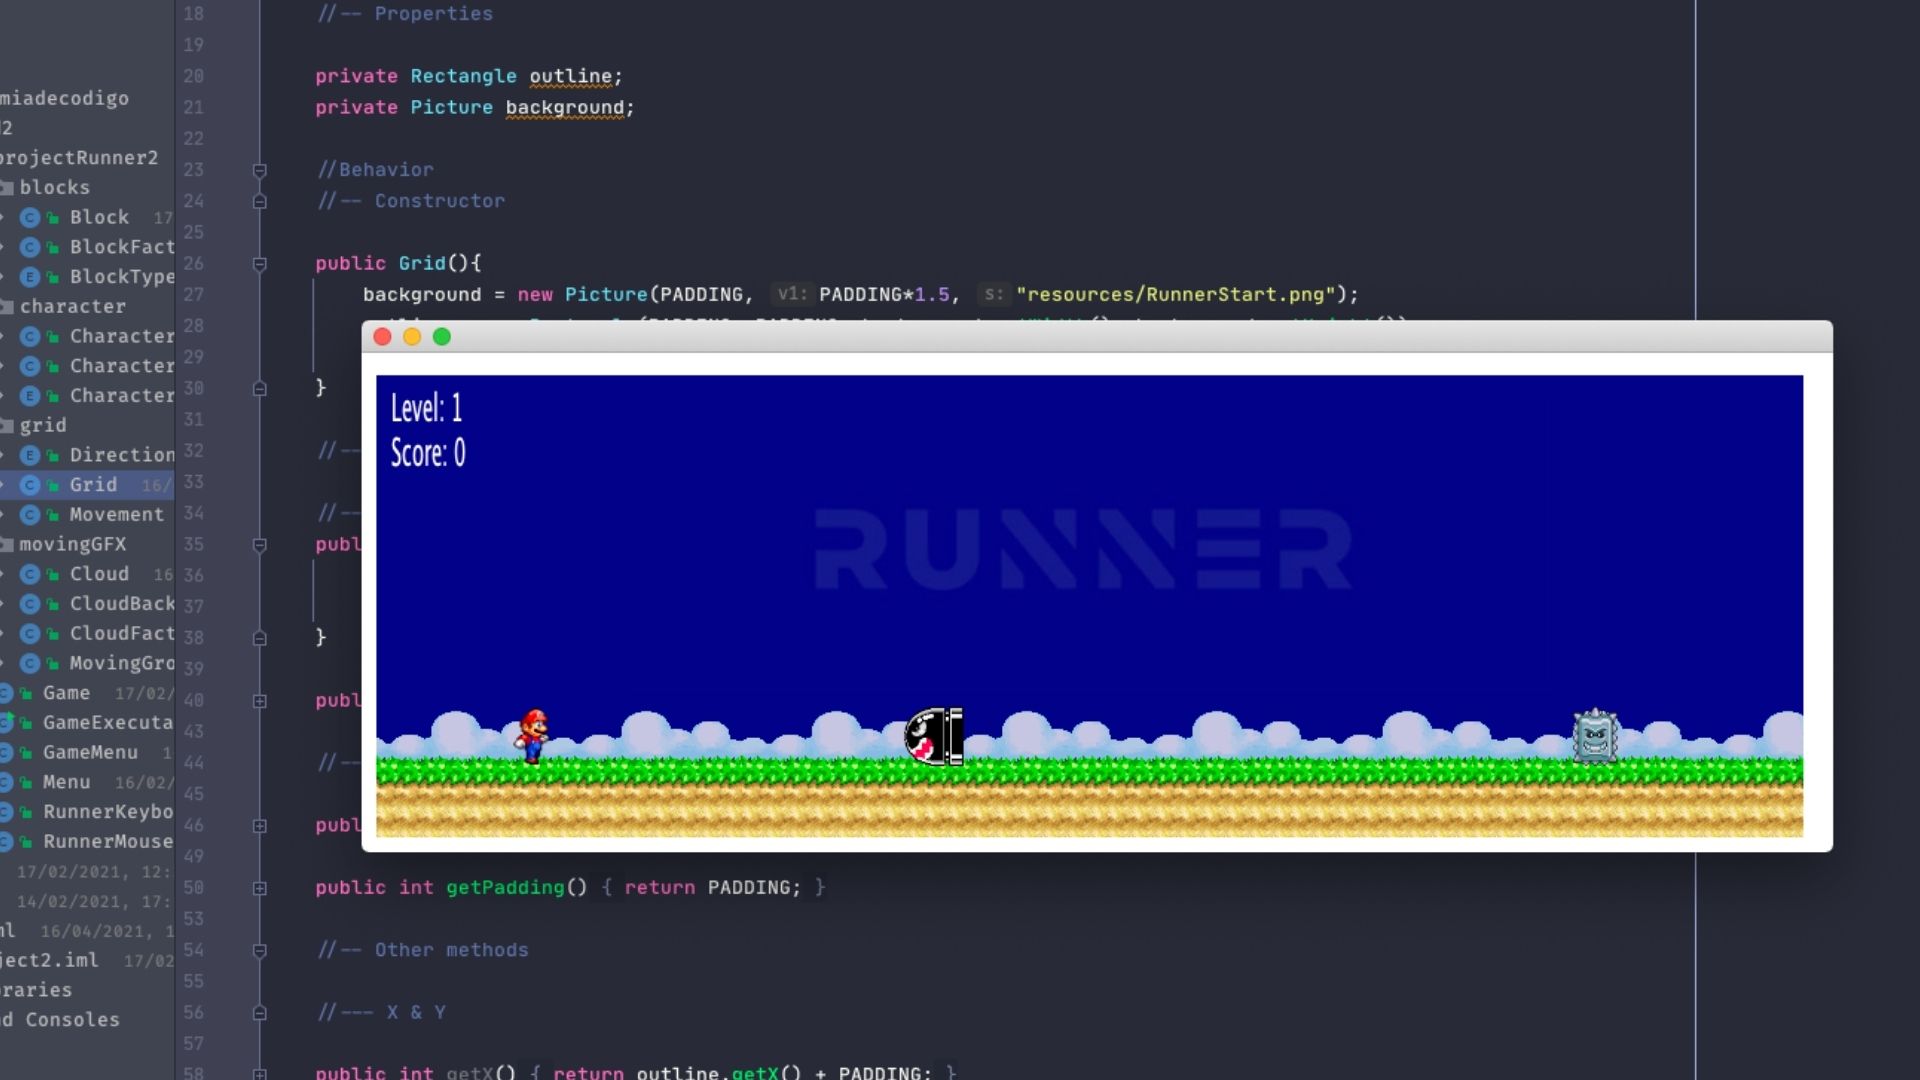
Task: Click the class icon beside Cloud
Action: pos(30,575)
